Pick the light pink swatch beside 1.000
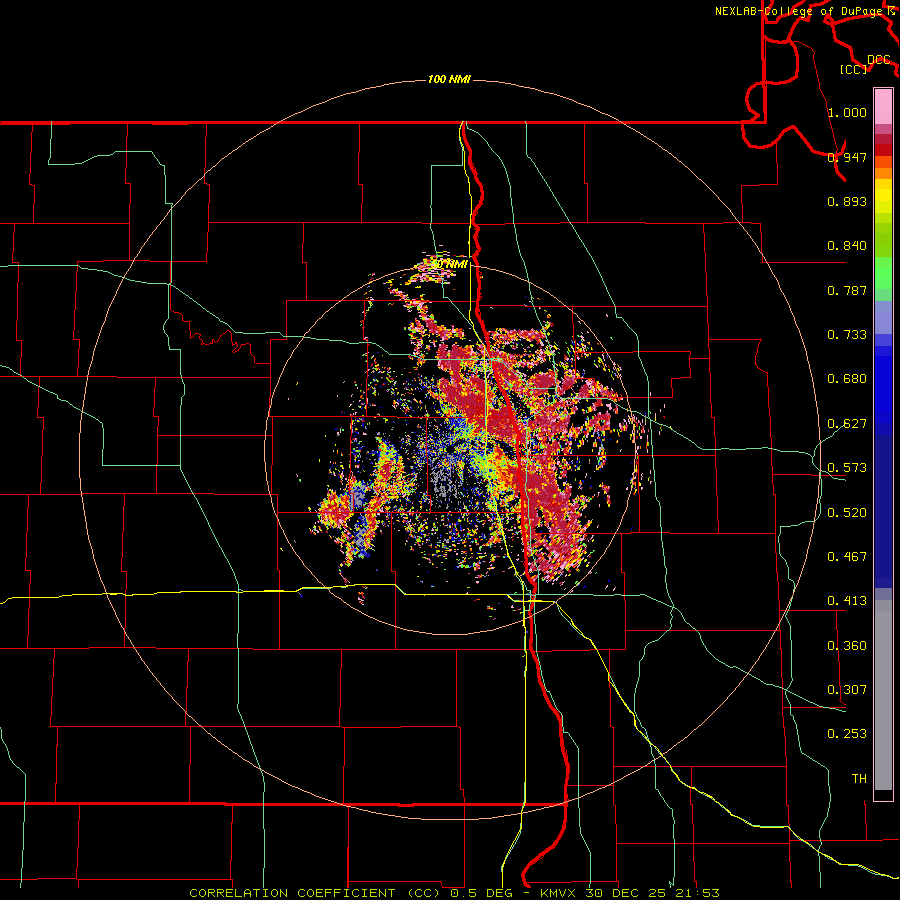Image resolution: width=900 pixels, height=900 pixels. click(883, 107)
